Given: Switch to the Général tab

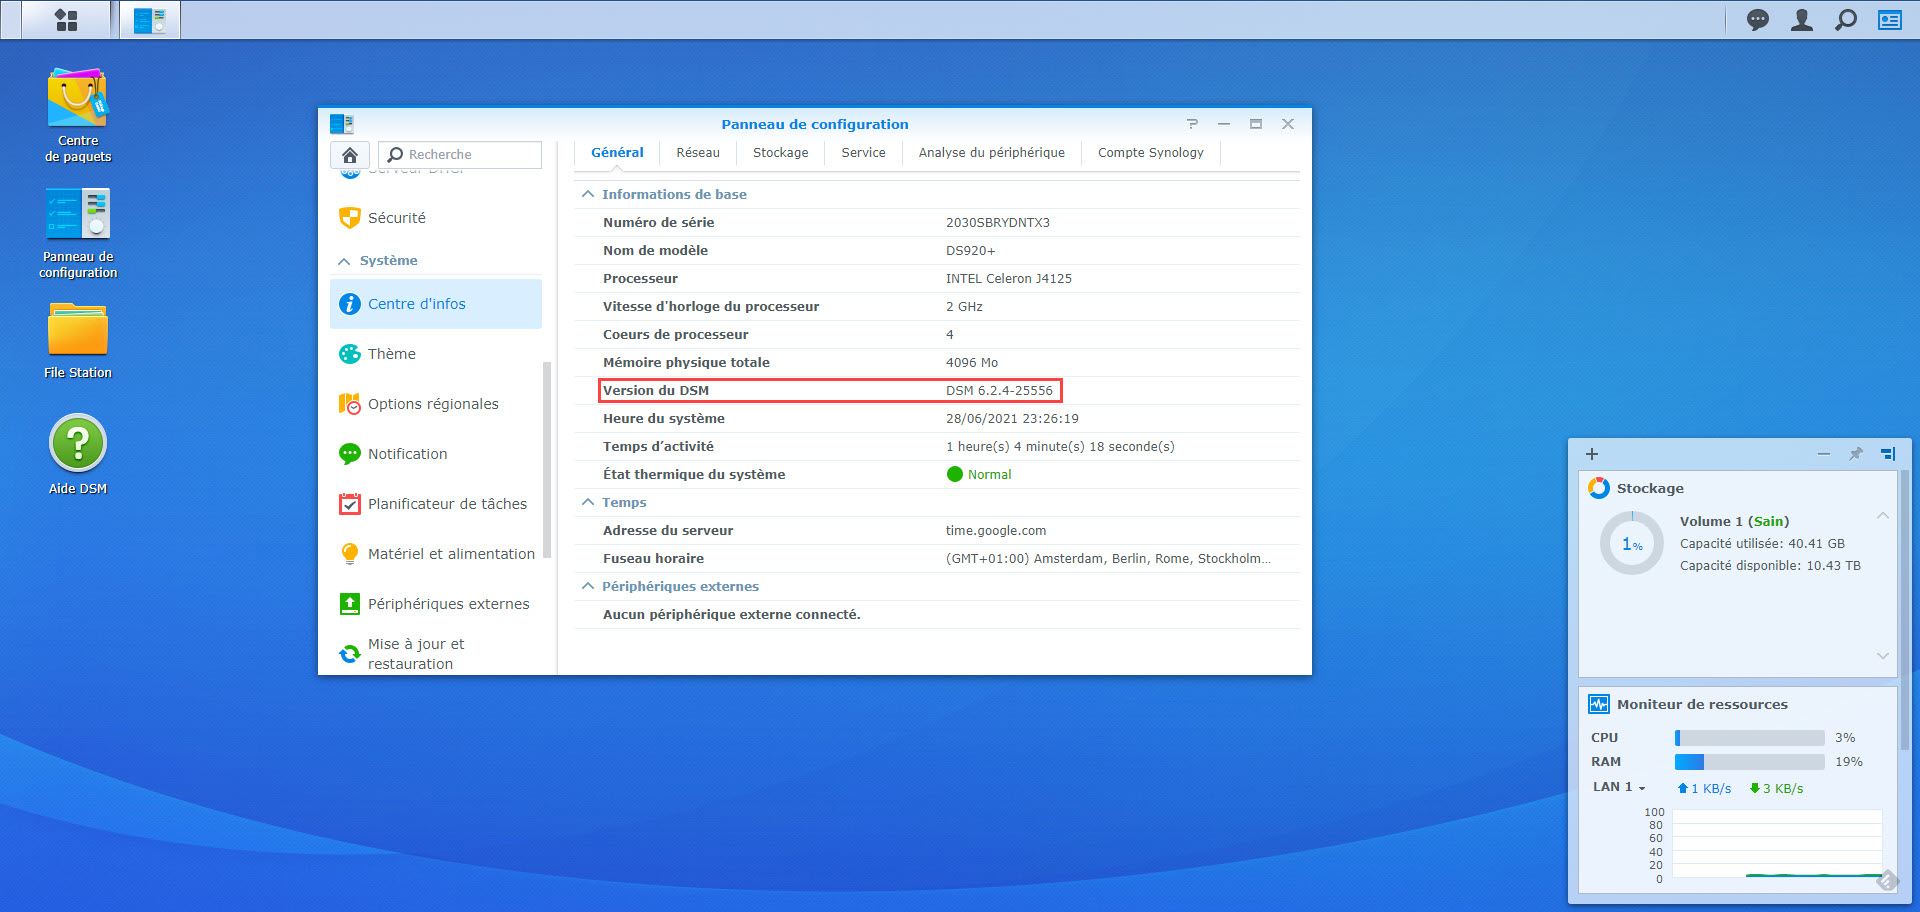Looking at the screenshot, I should click(617, 153).
